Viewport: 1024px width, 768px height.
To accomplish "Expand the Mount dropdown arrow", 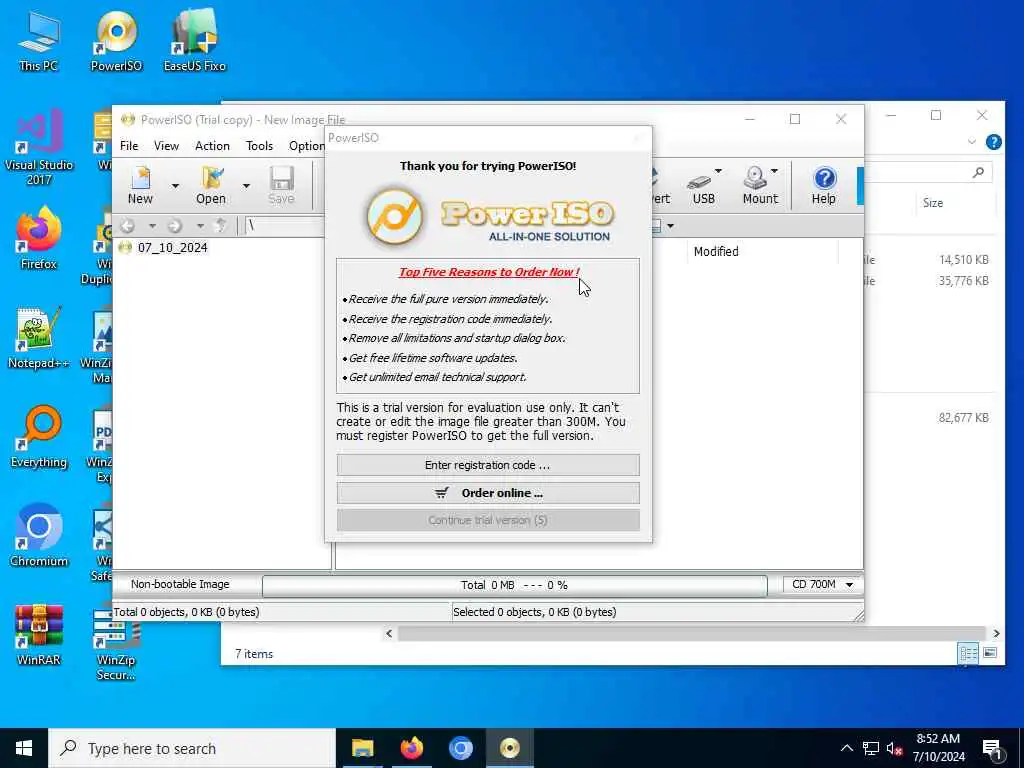I will [x=775, y=171].
